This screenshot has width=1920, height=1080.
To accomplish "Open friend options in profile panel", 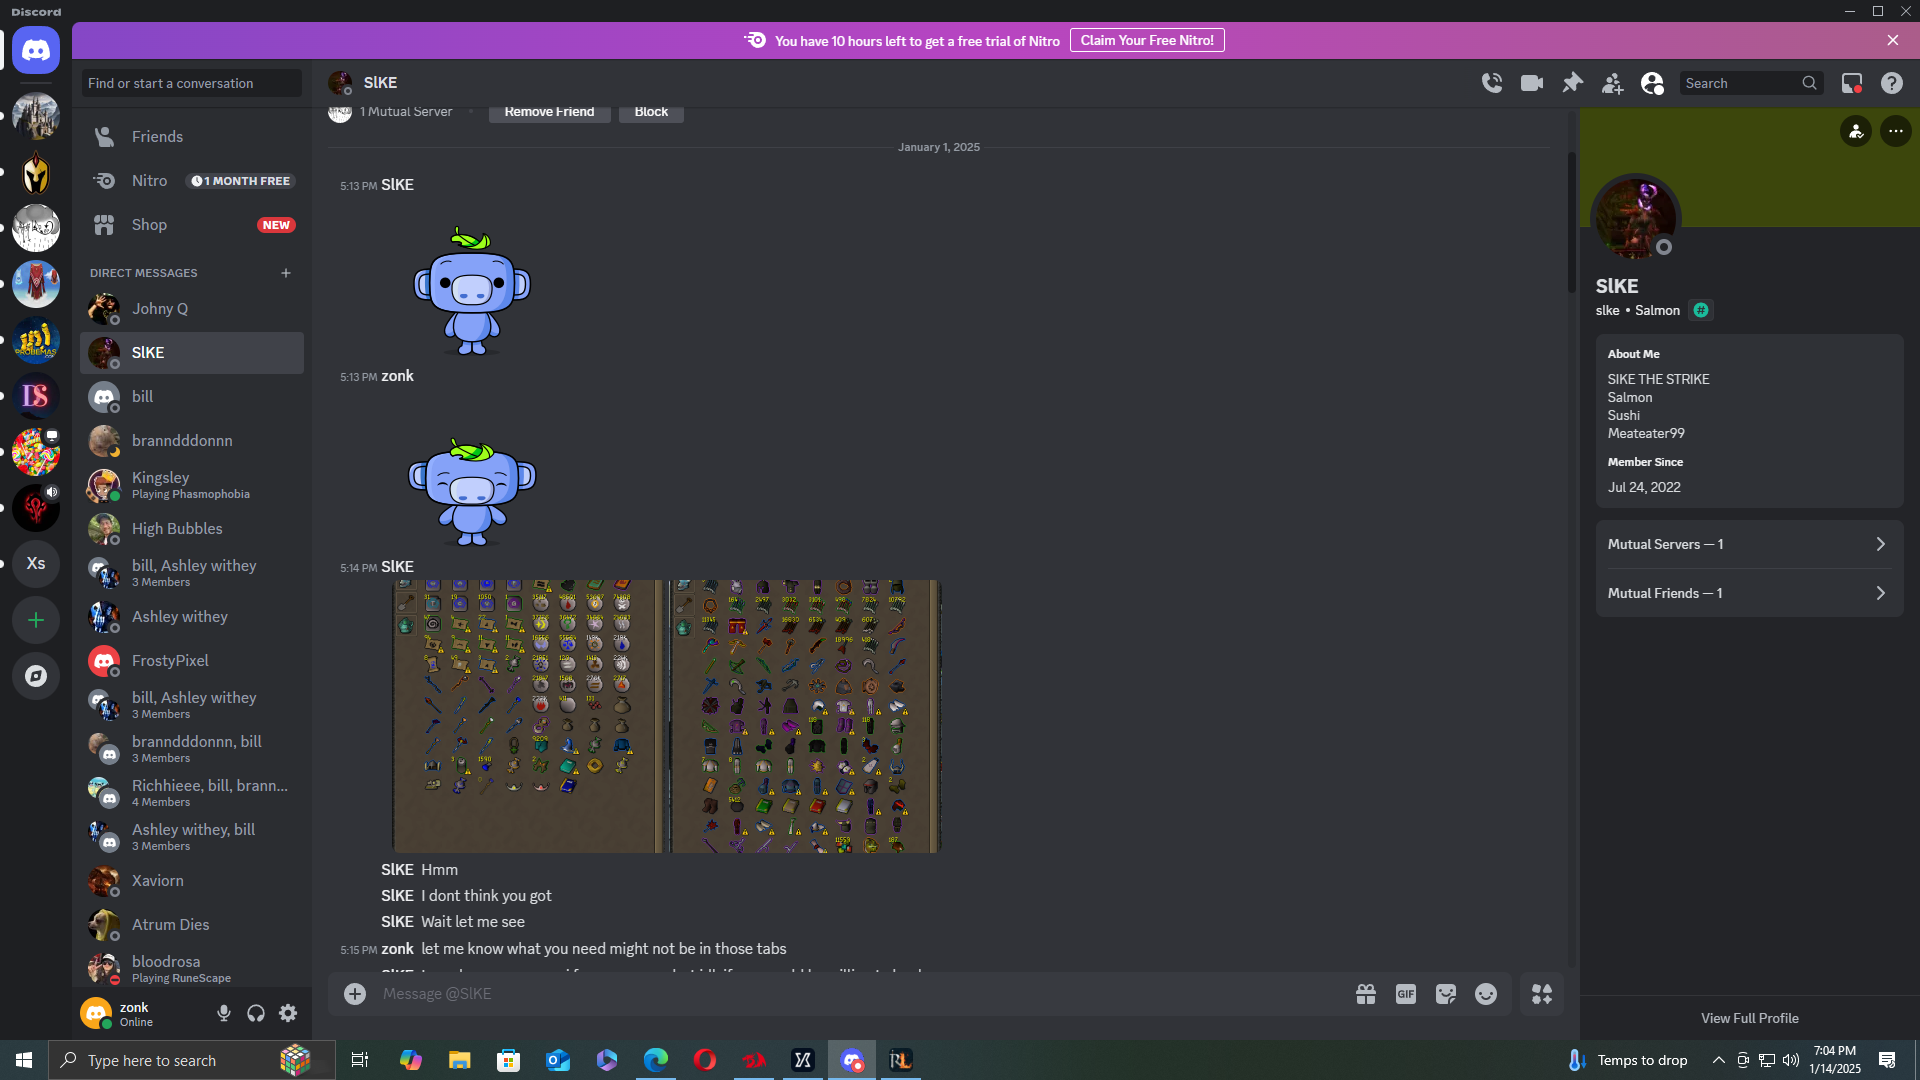I will (1856, 131).
